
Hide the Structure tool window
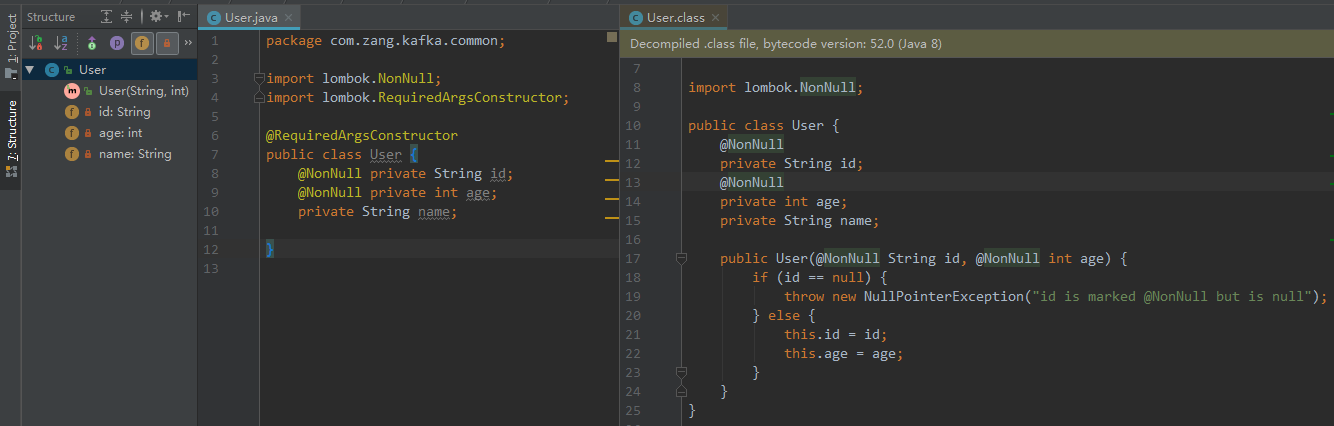click(x=183, y=17)
